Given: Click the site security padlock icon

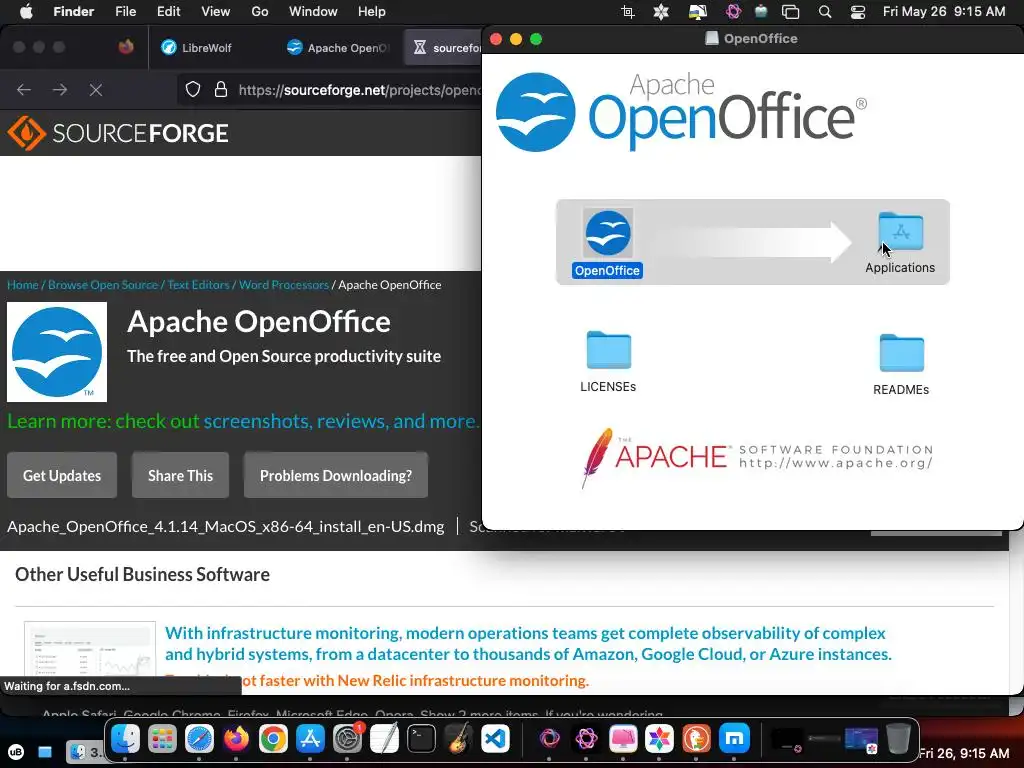Looking at the screenshot, I should [221, 89].
